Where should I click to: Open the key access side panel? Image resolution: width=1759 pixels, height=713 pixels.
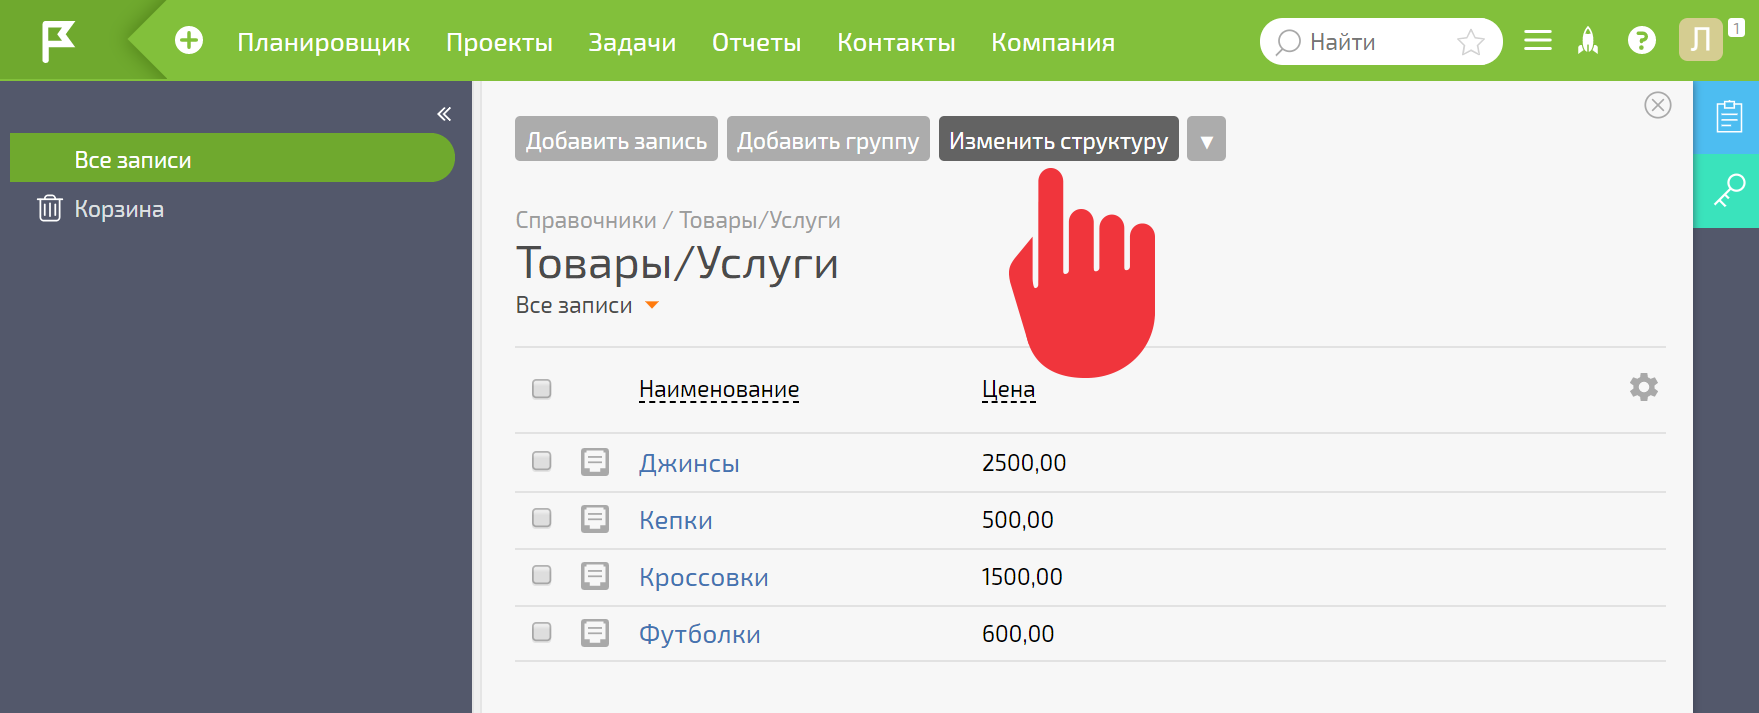point(1728,190)
